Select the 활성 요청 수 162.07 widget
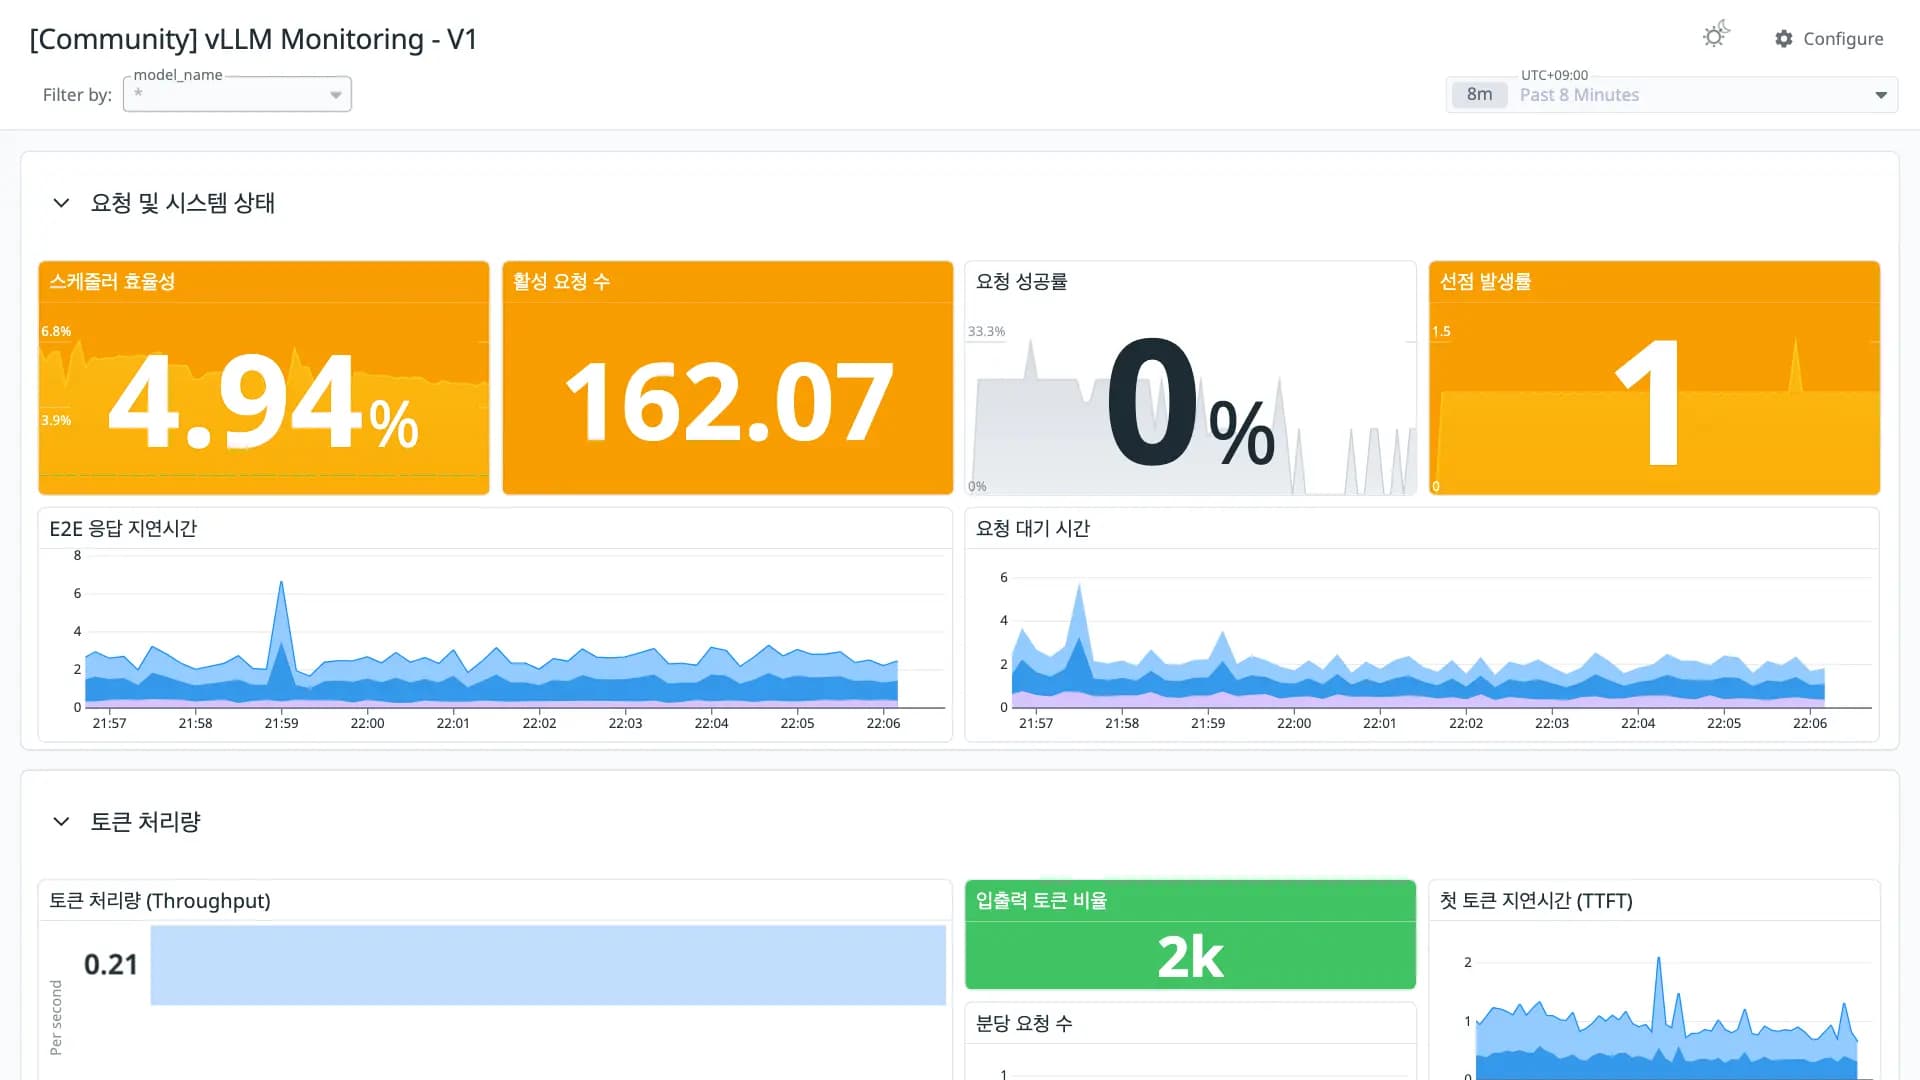1920x1080 pixels. point(728,378)
